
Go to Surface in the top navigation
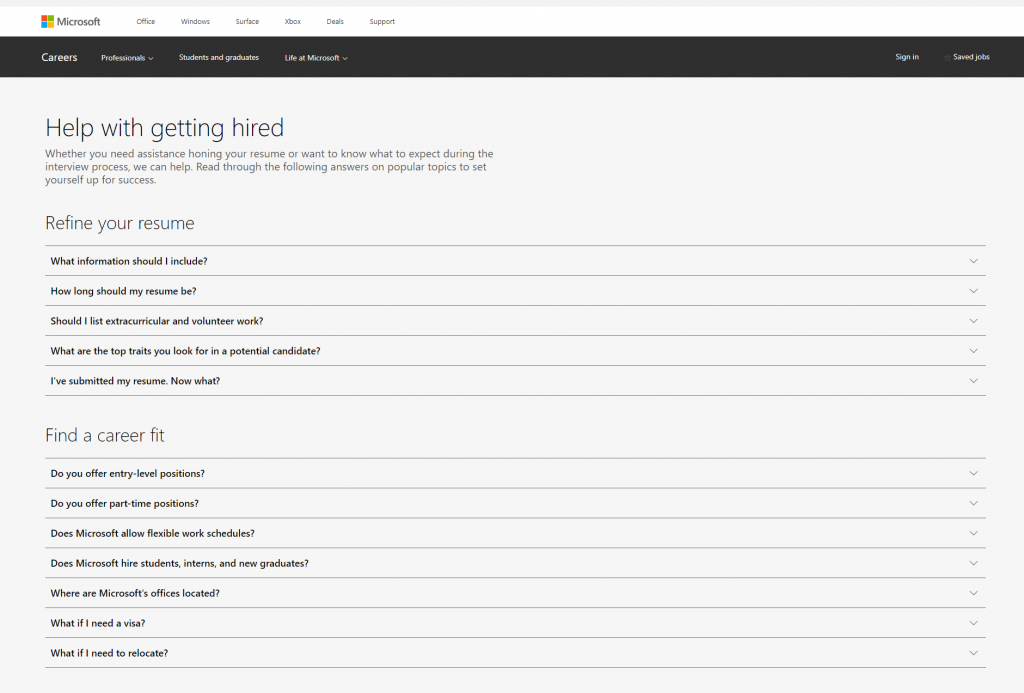pyautogui.click(x=248, y=22)
